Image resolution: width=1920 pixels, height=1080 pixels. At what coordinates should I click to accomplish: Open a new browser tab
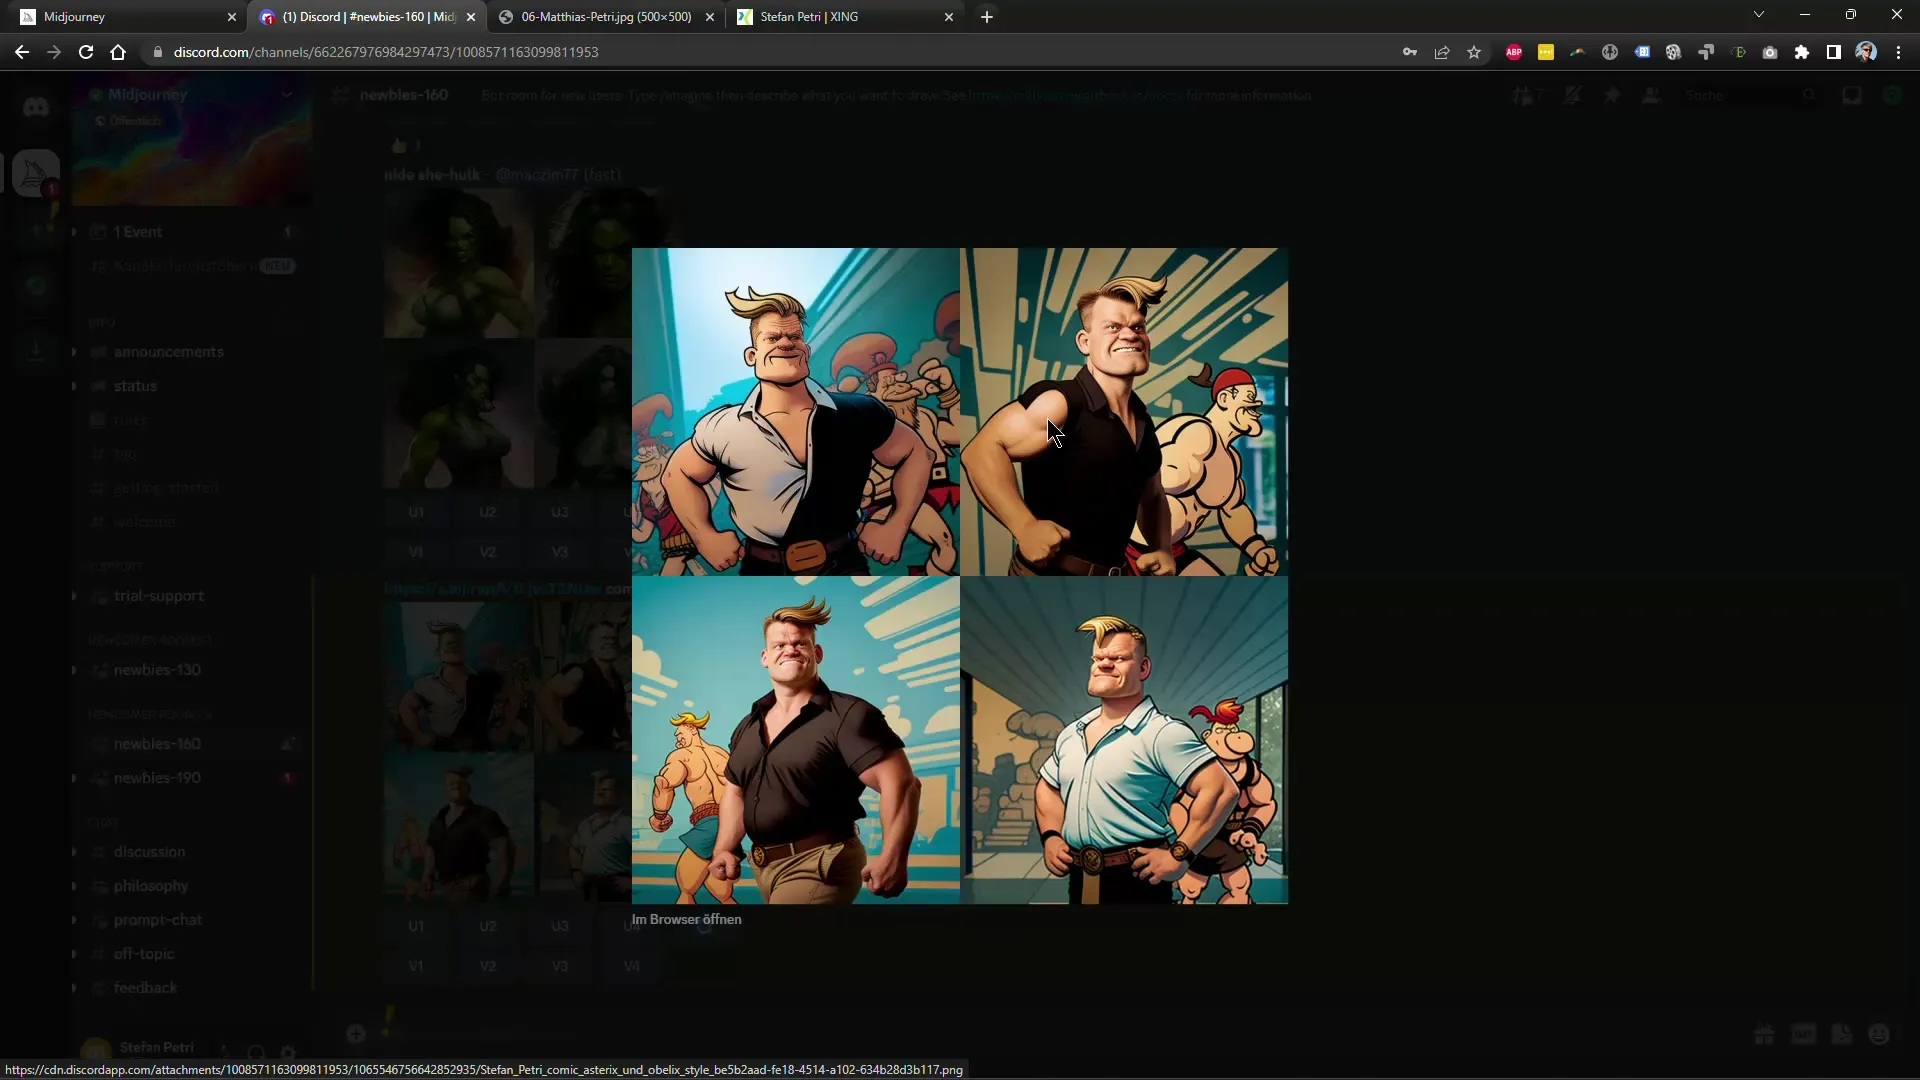(987, 17)
